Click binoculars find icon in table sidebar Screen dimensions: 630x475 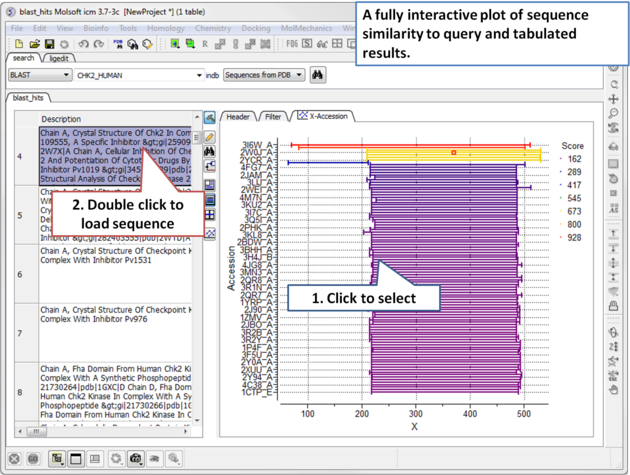[x=210, y=152]
